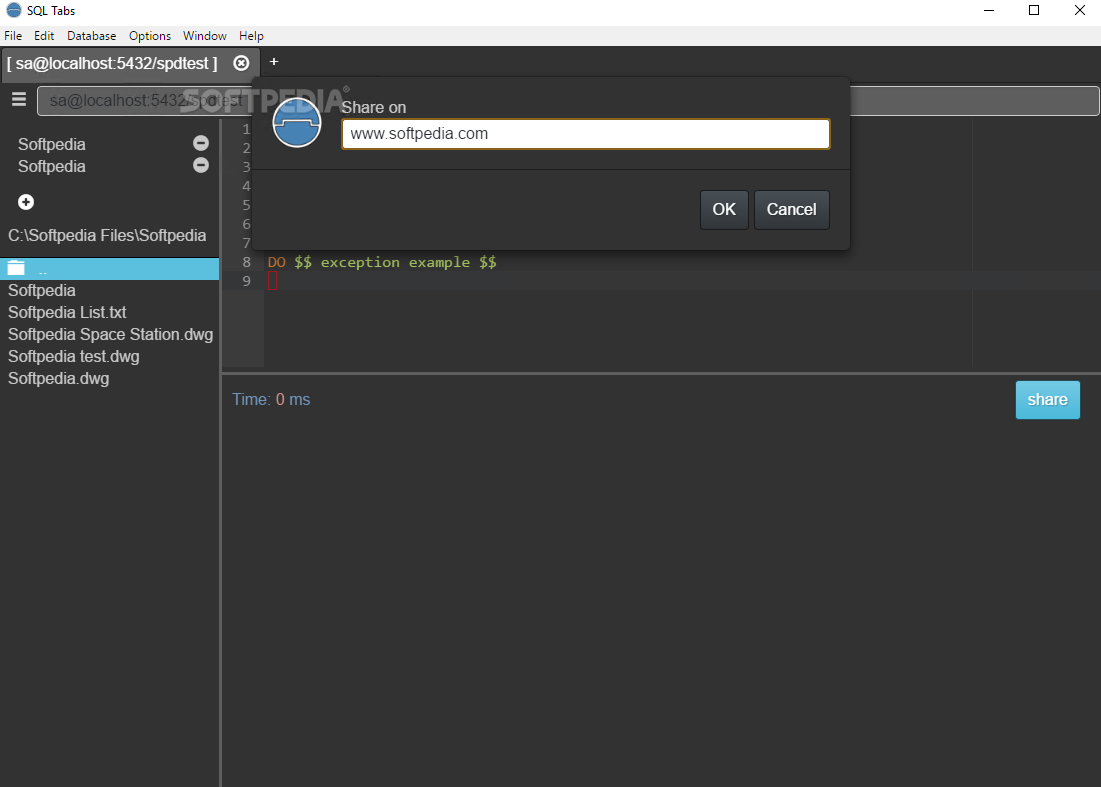Click the connection string address bar
This screenshot has height=787, width=1101.
tap(568, 101)
